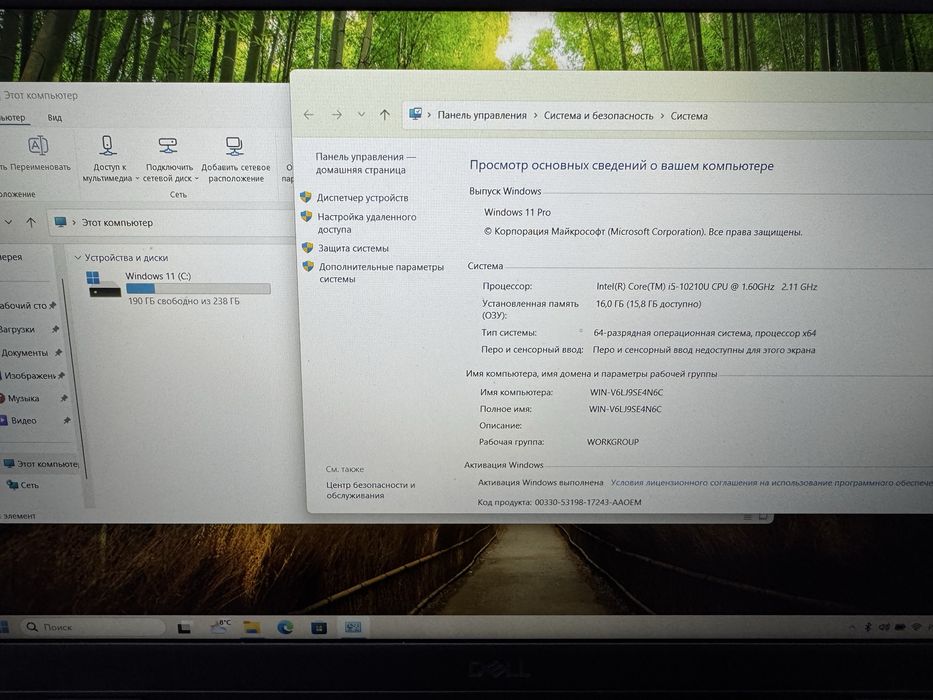Launch Microsoft Edge from the taskbar

click(x=286, y=627)
